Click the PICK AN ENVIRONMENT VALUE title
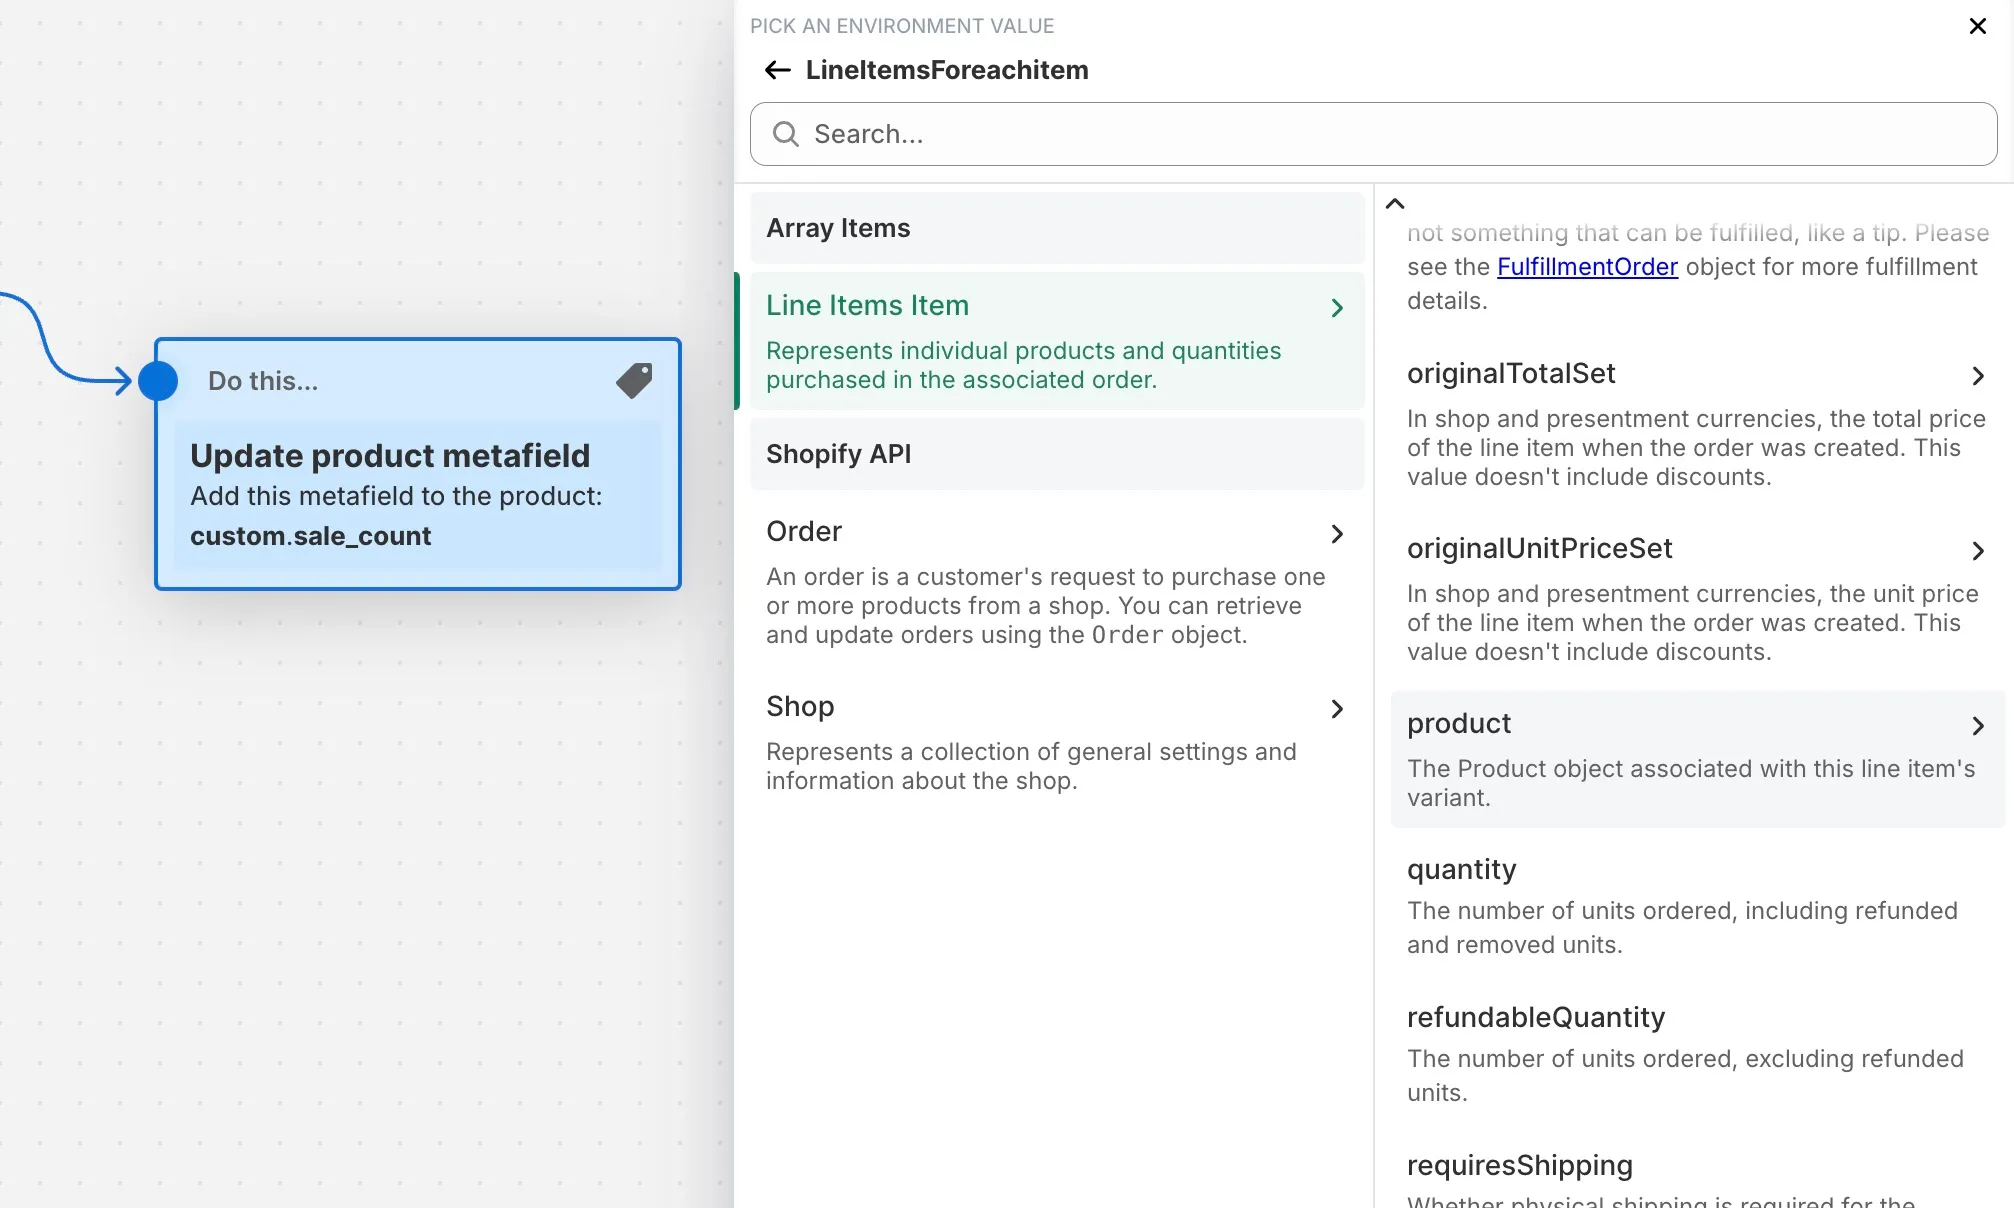Image resolution: width=2014 pixels, height=1208 pixels. [x=902, y=26]
